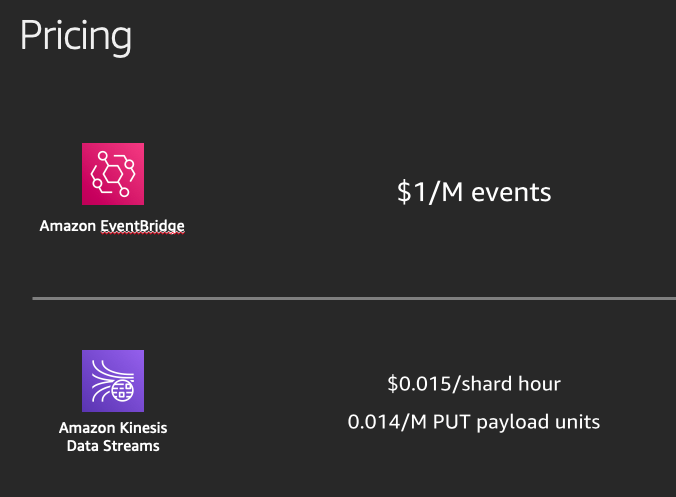The height and width of the screenshot is (497, 676).
Task: Click the Amazon Kinesis label line
Action: [x=113, y=428]
